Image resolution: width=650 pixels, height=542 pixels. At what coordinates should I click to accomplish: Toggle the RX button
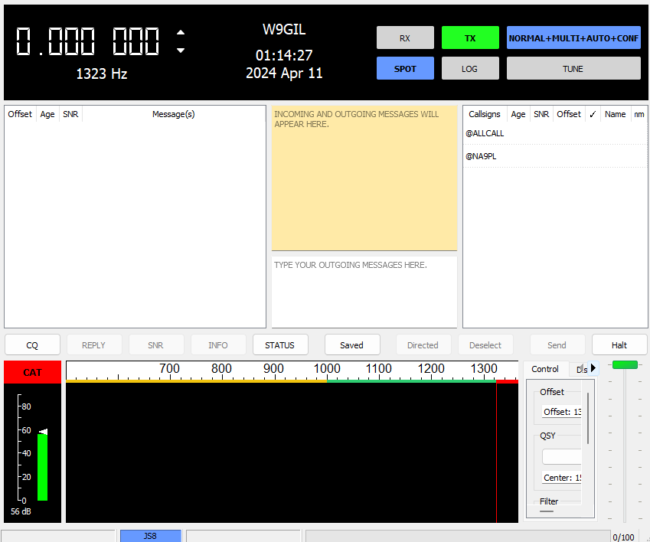(405, 38)
